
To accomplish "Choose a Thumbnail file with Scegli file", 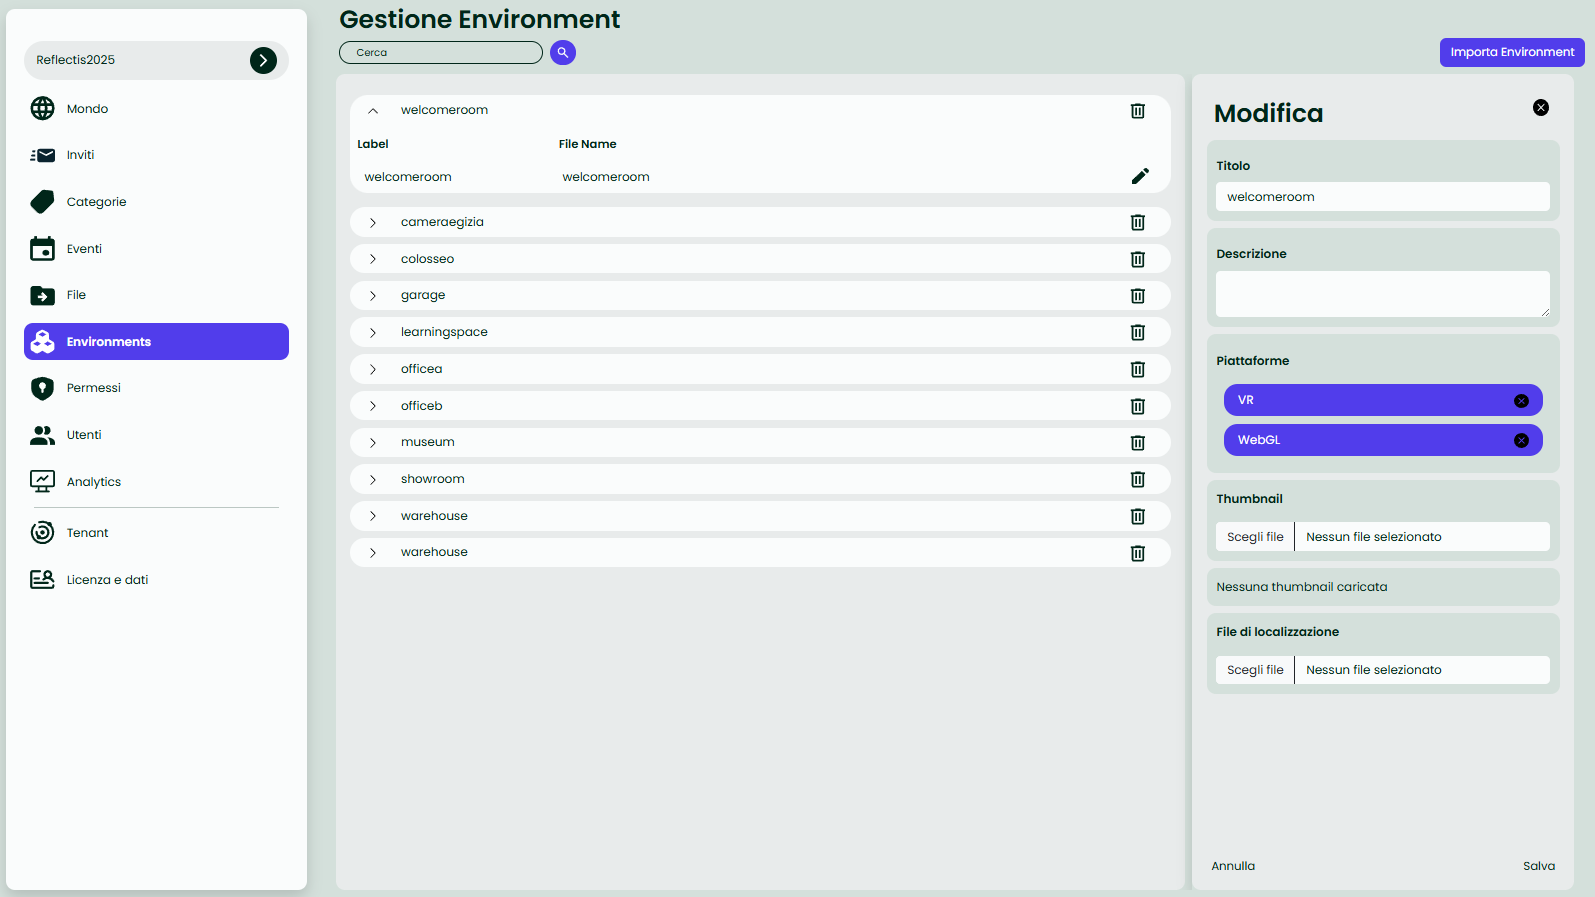I will (1255, 537).
